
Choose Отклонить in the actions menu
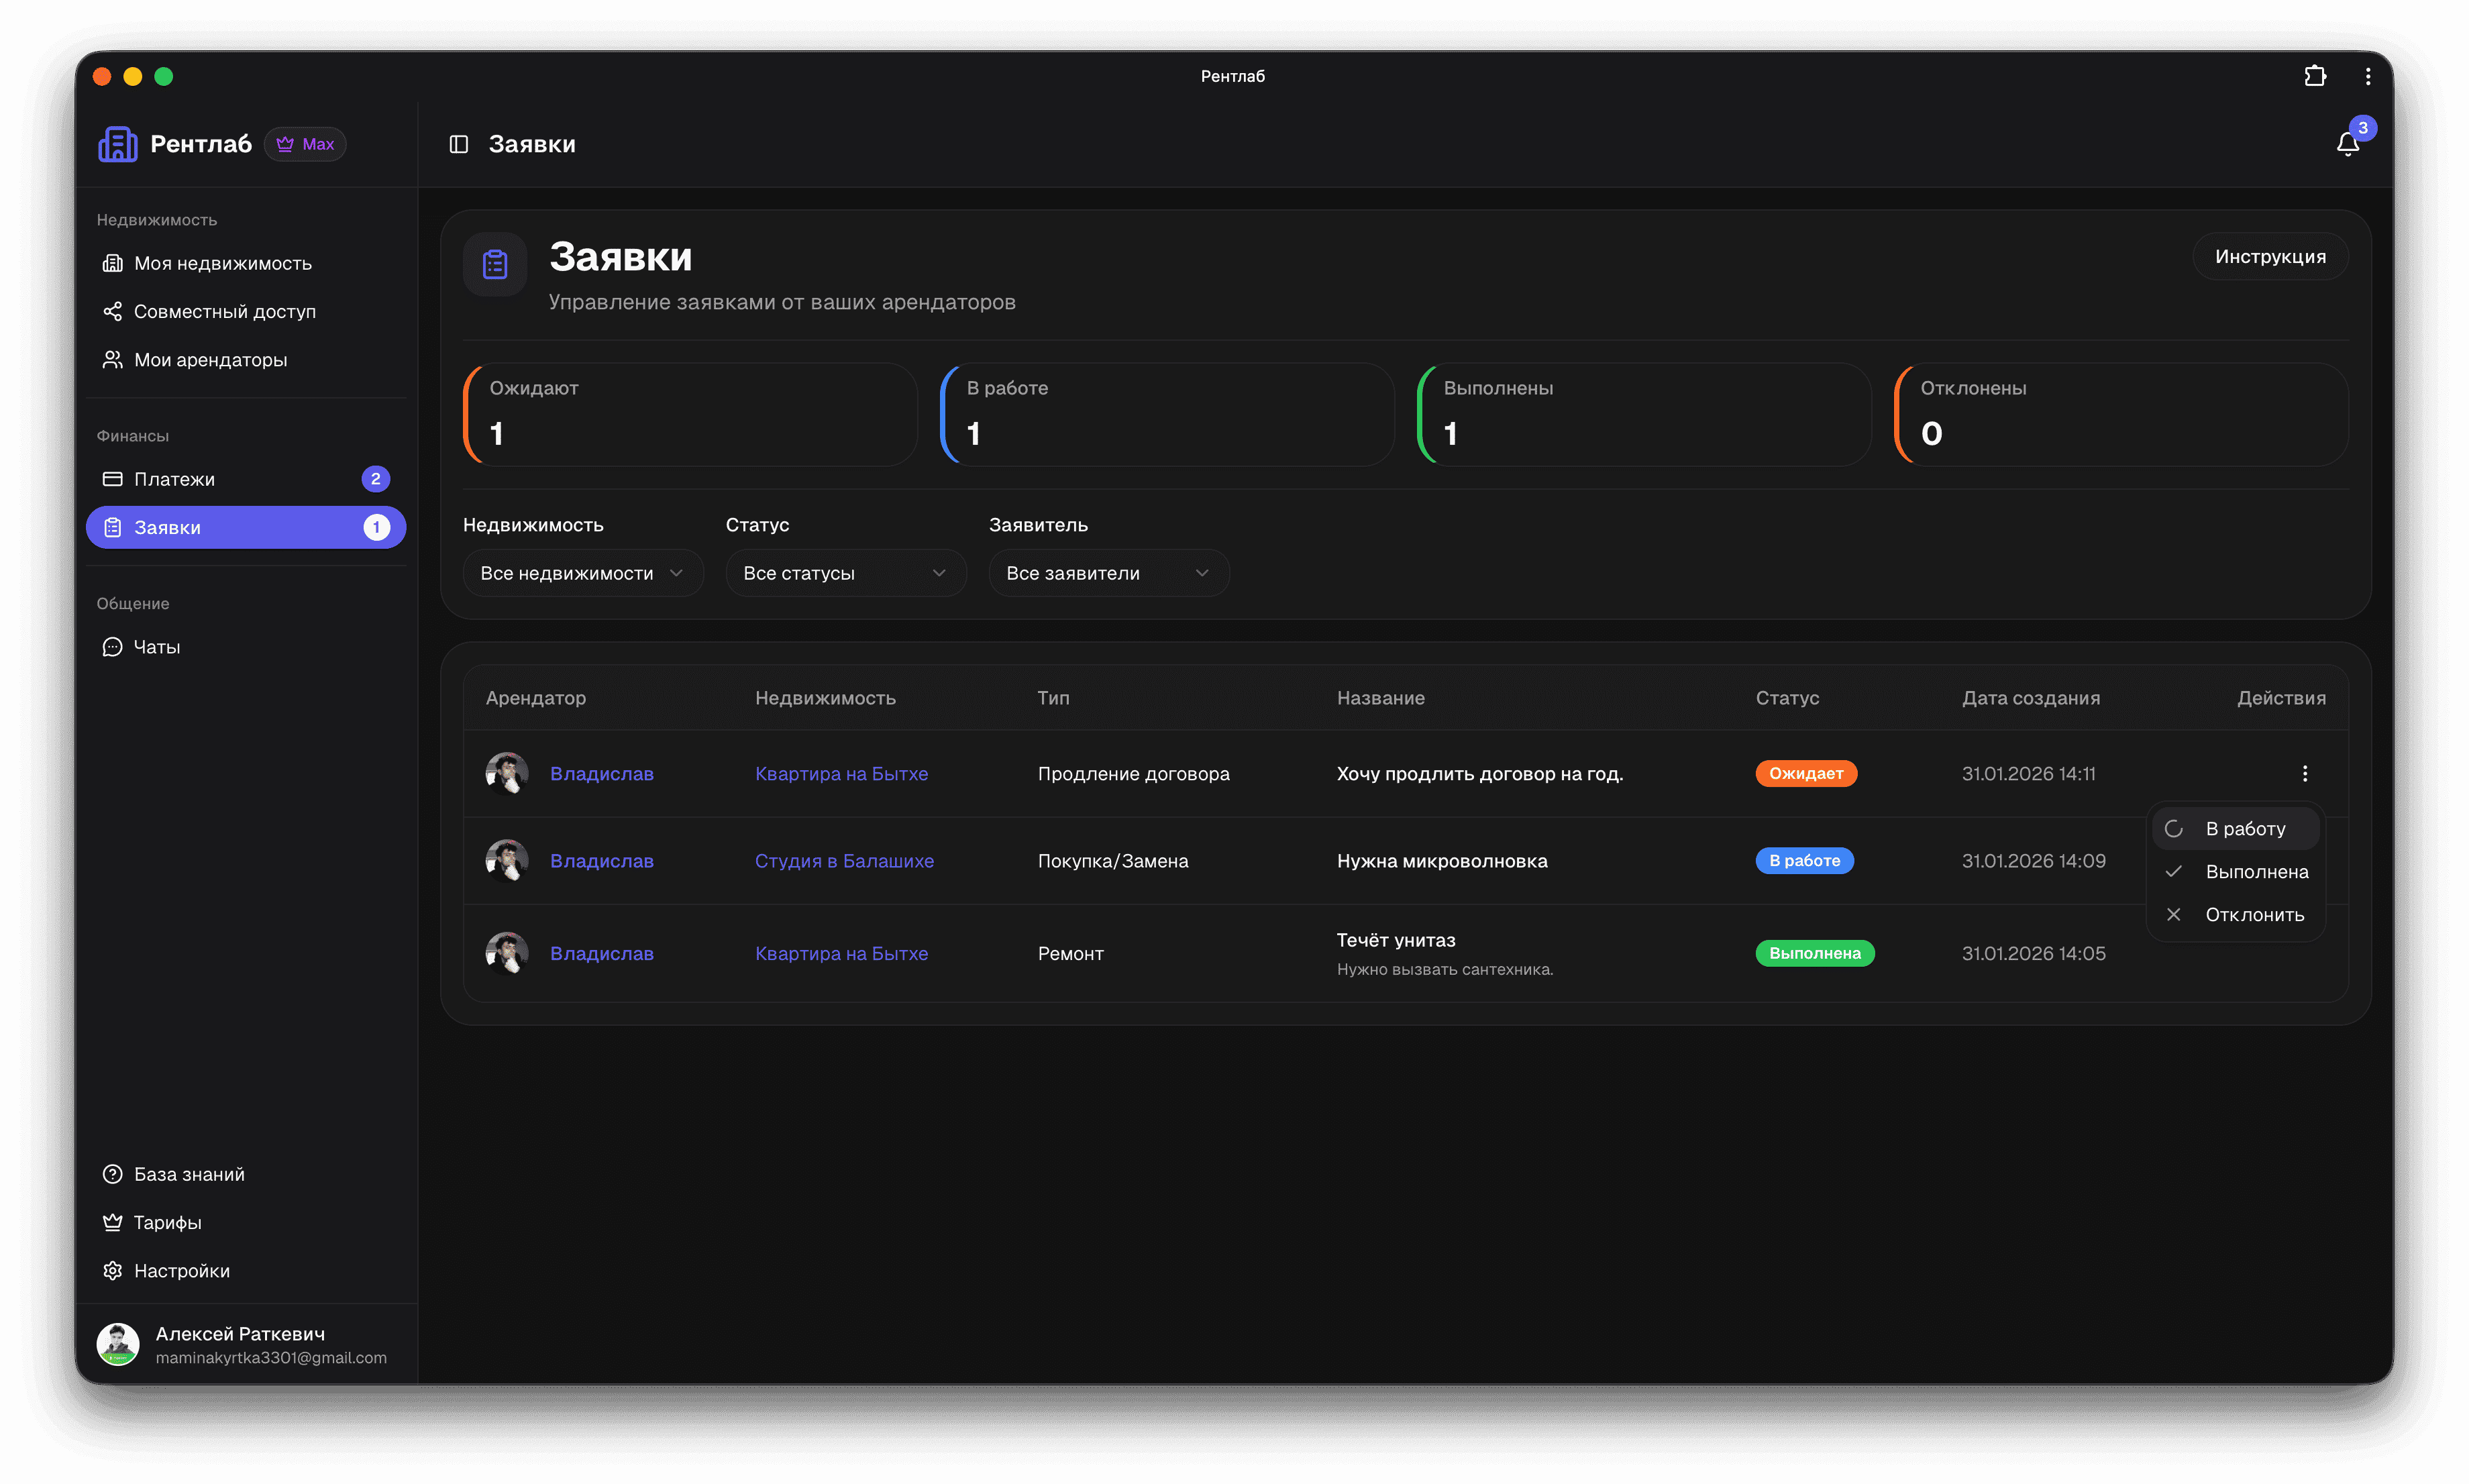2254,915
